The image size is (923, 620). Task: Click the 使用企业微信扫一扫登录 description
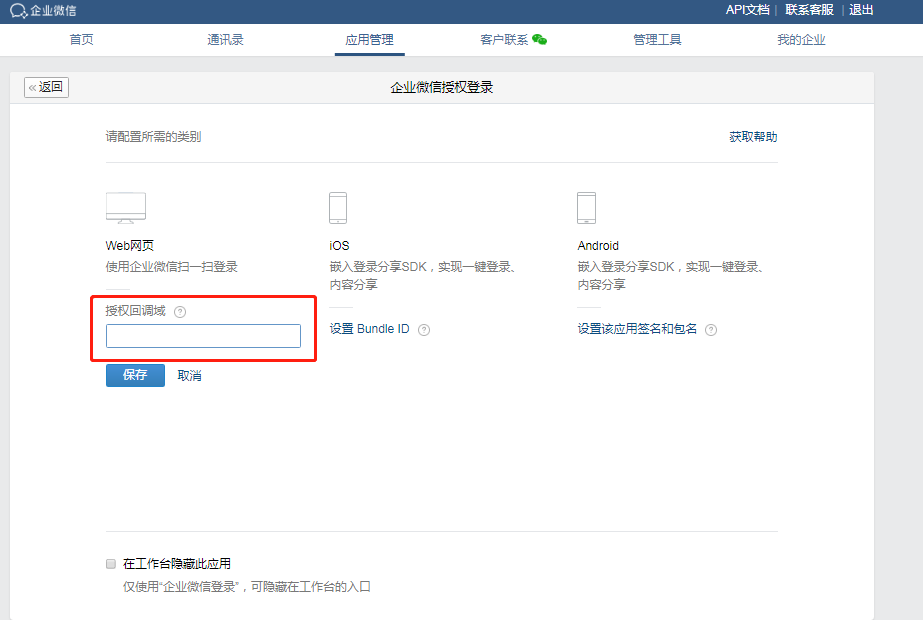click(x=171, y=267)
